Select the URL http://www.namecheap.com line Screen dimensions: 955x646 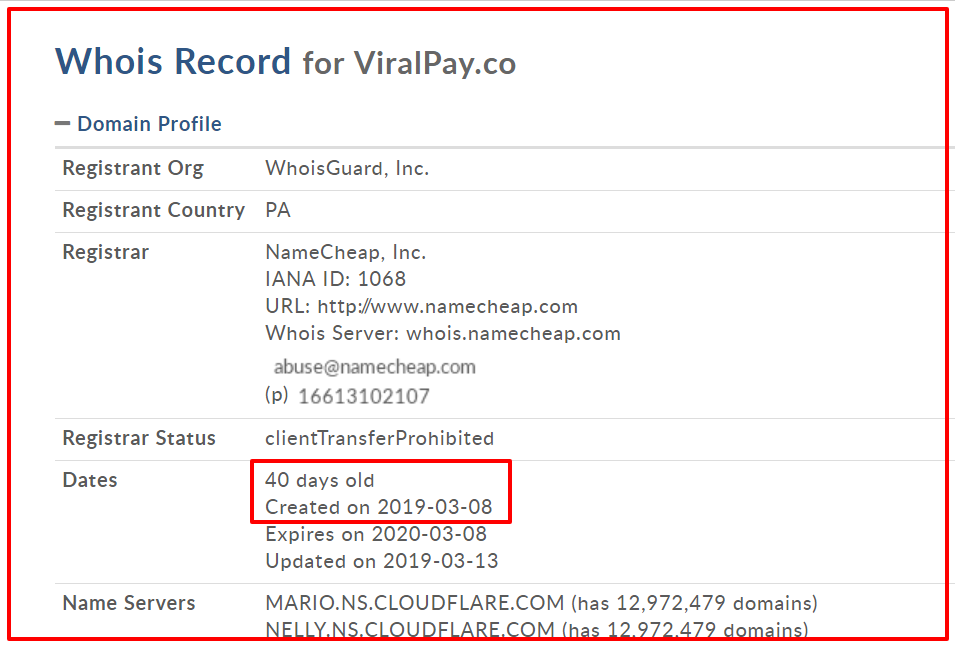click(x=421, y=306)
